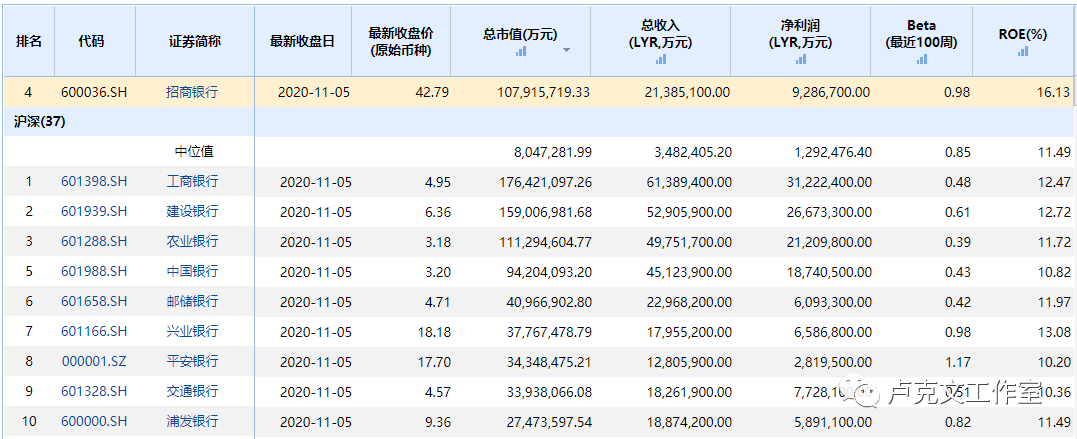Click closing price 18.18 for 兴业银行
This screenshot has width=1077, height=439.
[x=435, y=331]
